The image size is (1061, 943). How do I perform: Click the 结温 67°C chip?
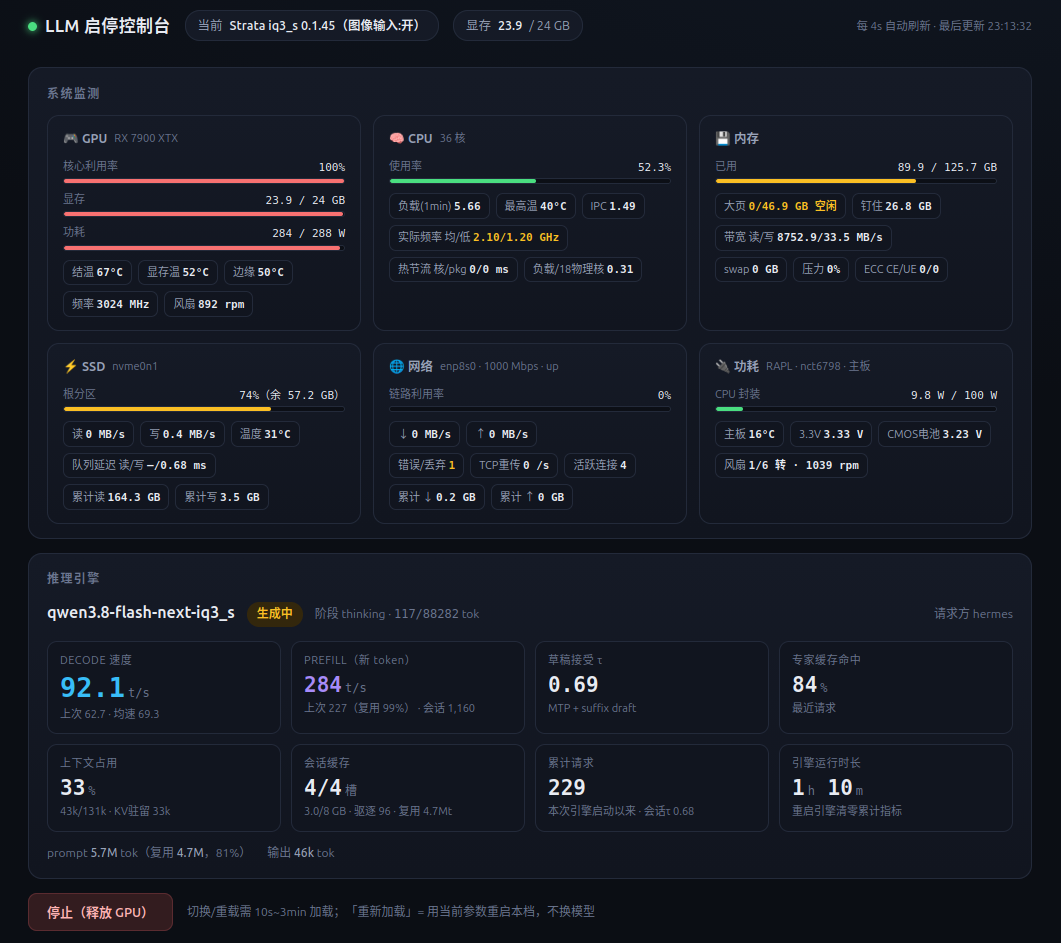[97, 272]
